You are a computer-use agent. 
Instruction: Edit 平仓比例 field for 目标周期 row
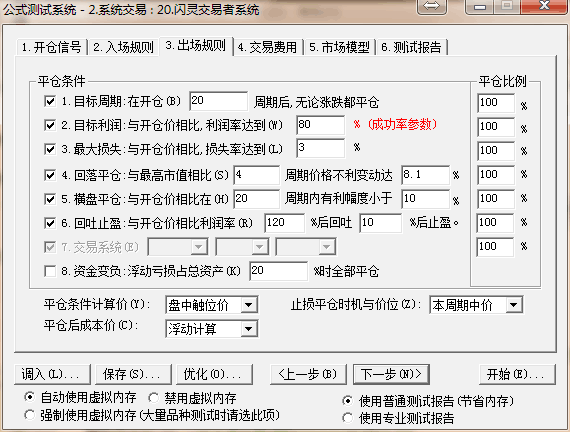pyautogui.click(x=496, y=103)
